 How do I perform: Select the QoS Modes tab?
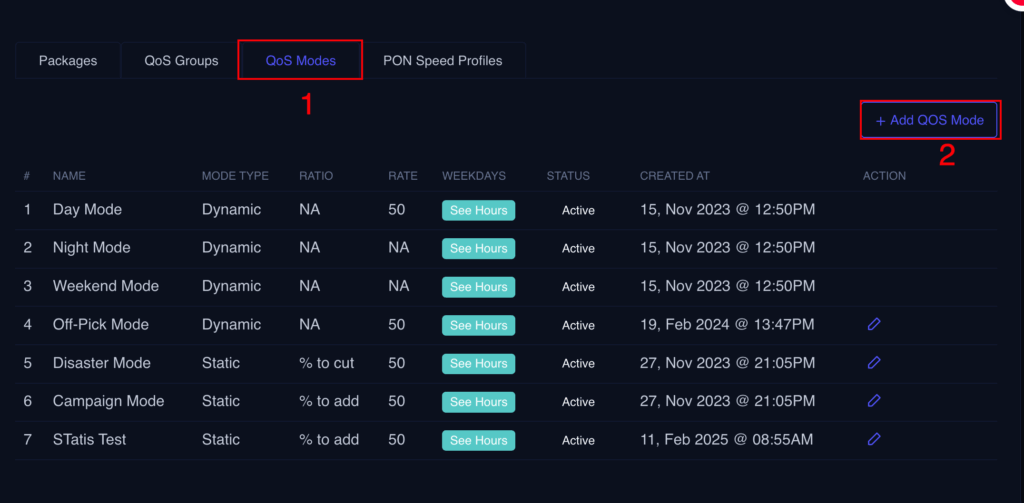pos(300,61)
